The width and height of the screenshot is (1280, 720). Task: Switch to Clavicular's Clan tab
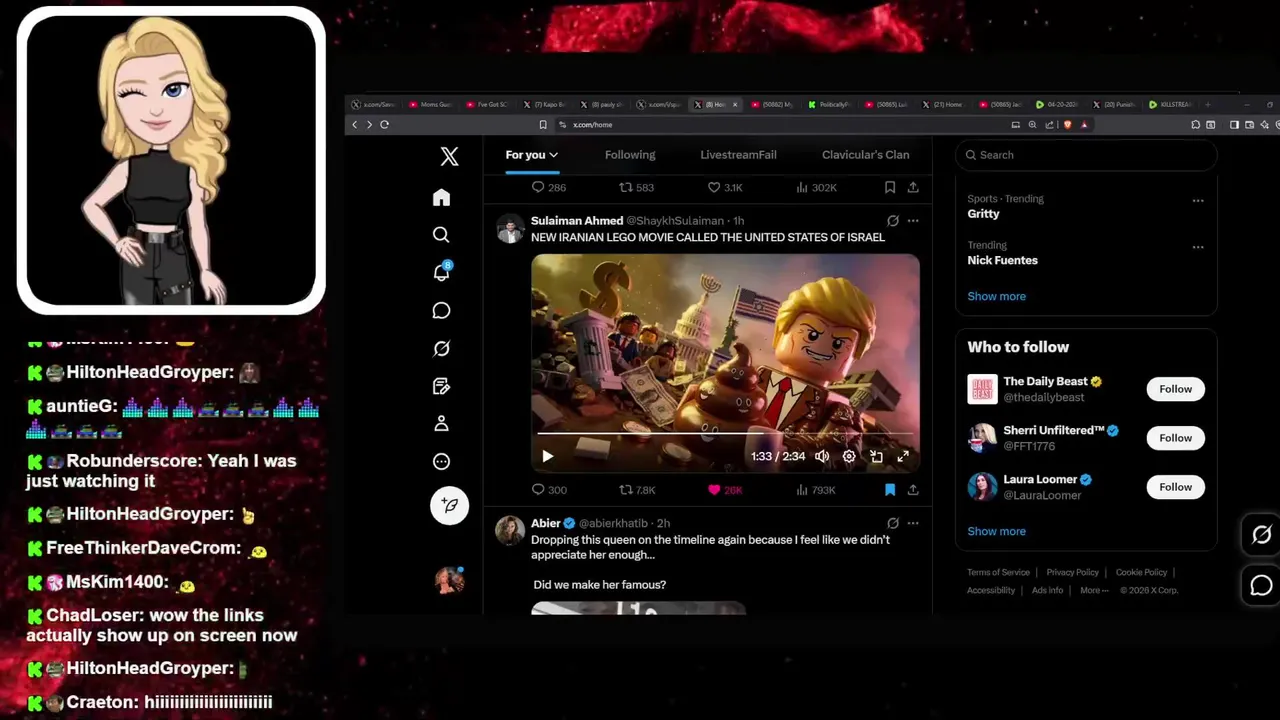click(866, 155)
